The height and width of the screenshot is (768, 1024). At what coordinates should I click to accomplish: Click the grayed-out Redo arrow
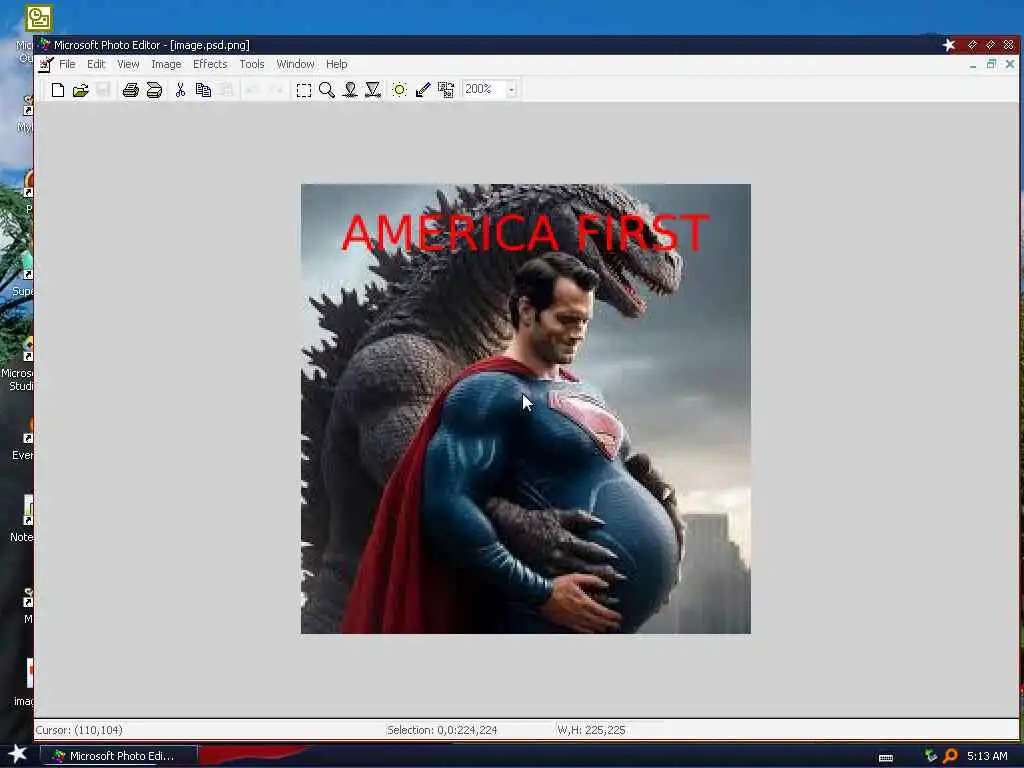276,90
